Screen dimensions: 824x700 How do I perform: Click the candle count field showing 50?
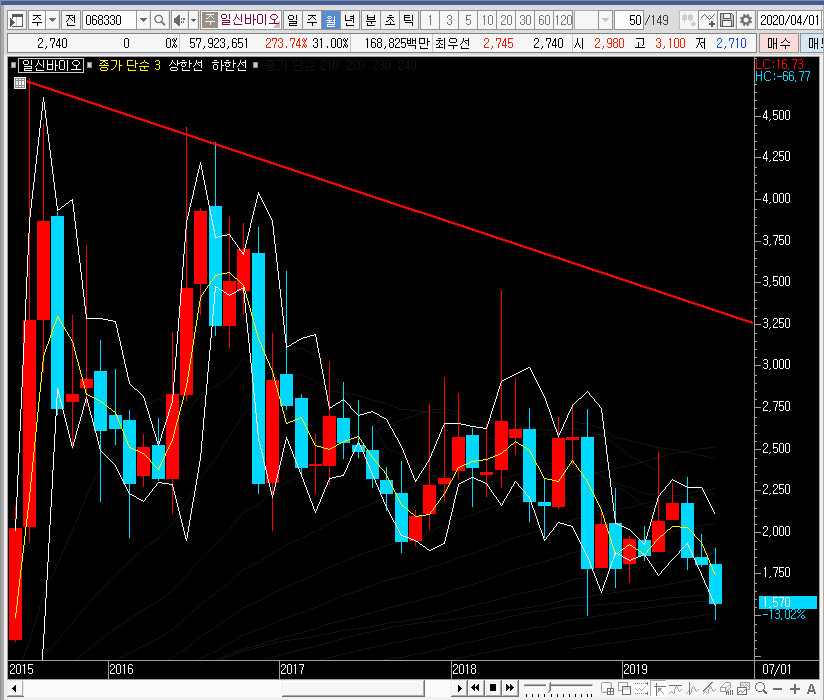(630, 20)
